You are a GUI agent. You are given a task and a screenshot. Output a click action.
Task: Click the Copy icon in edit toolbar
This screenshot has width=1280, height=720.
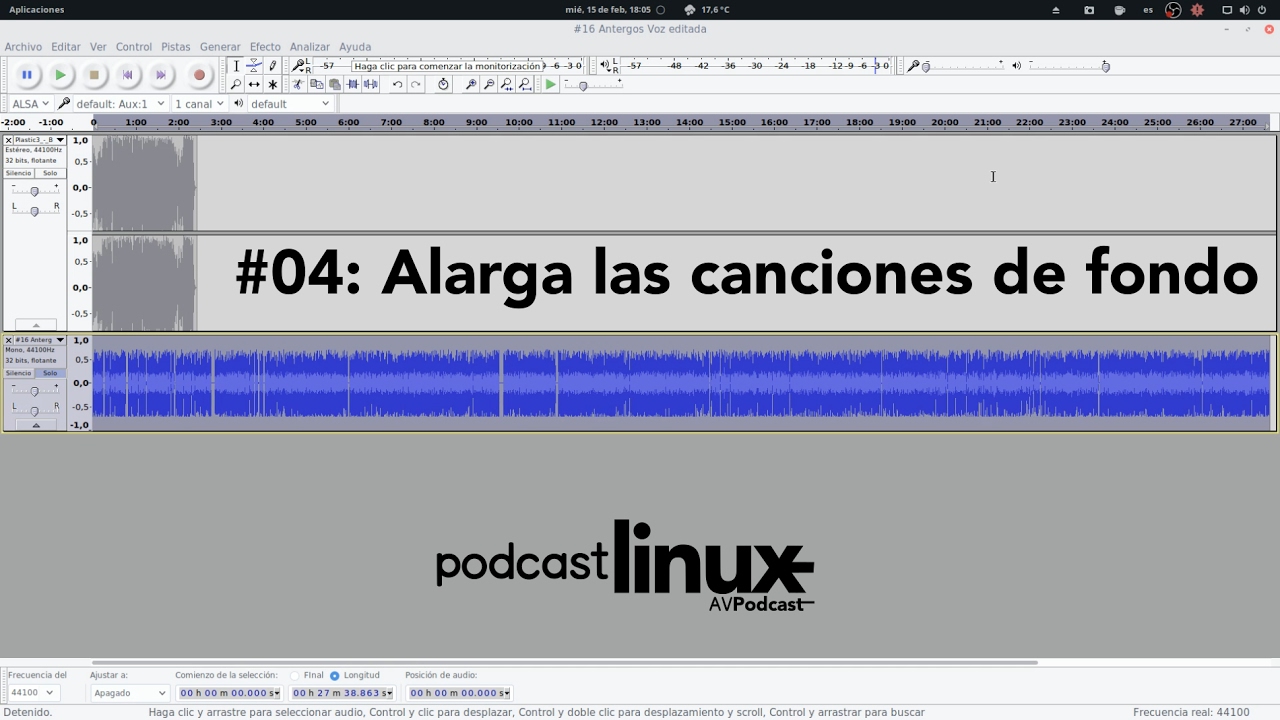316,85
